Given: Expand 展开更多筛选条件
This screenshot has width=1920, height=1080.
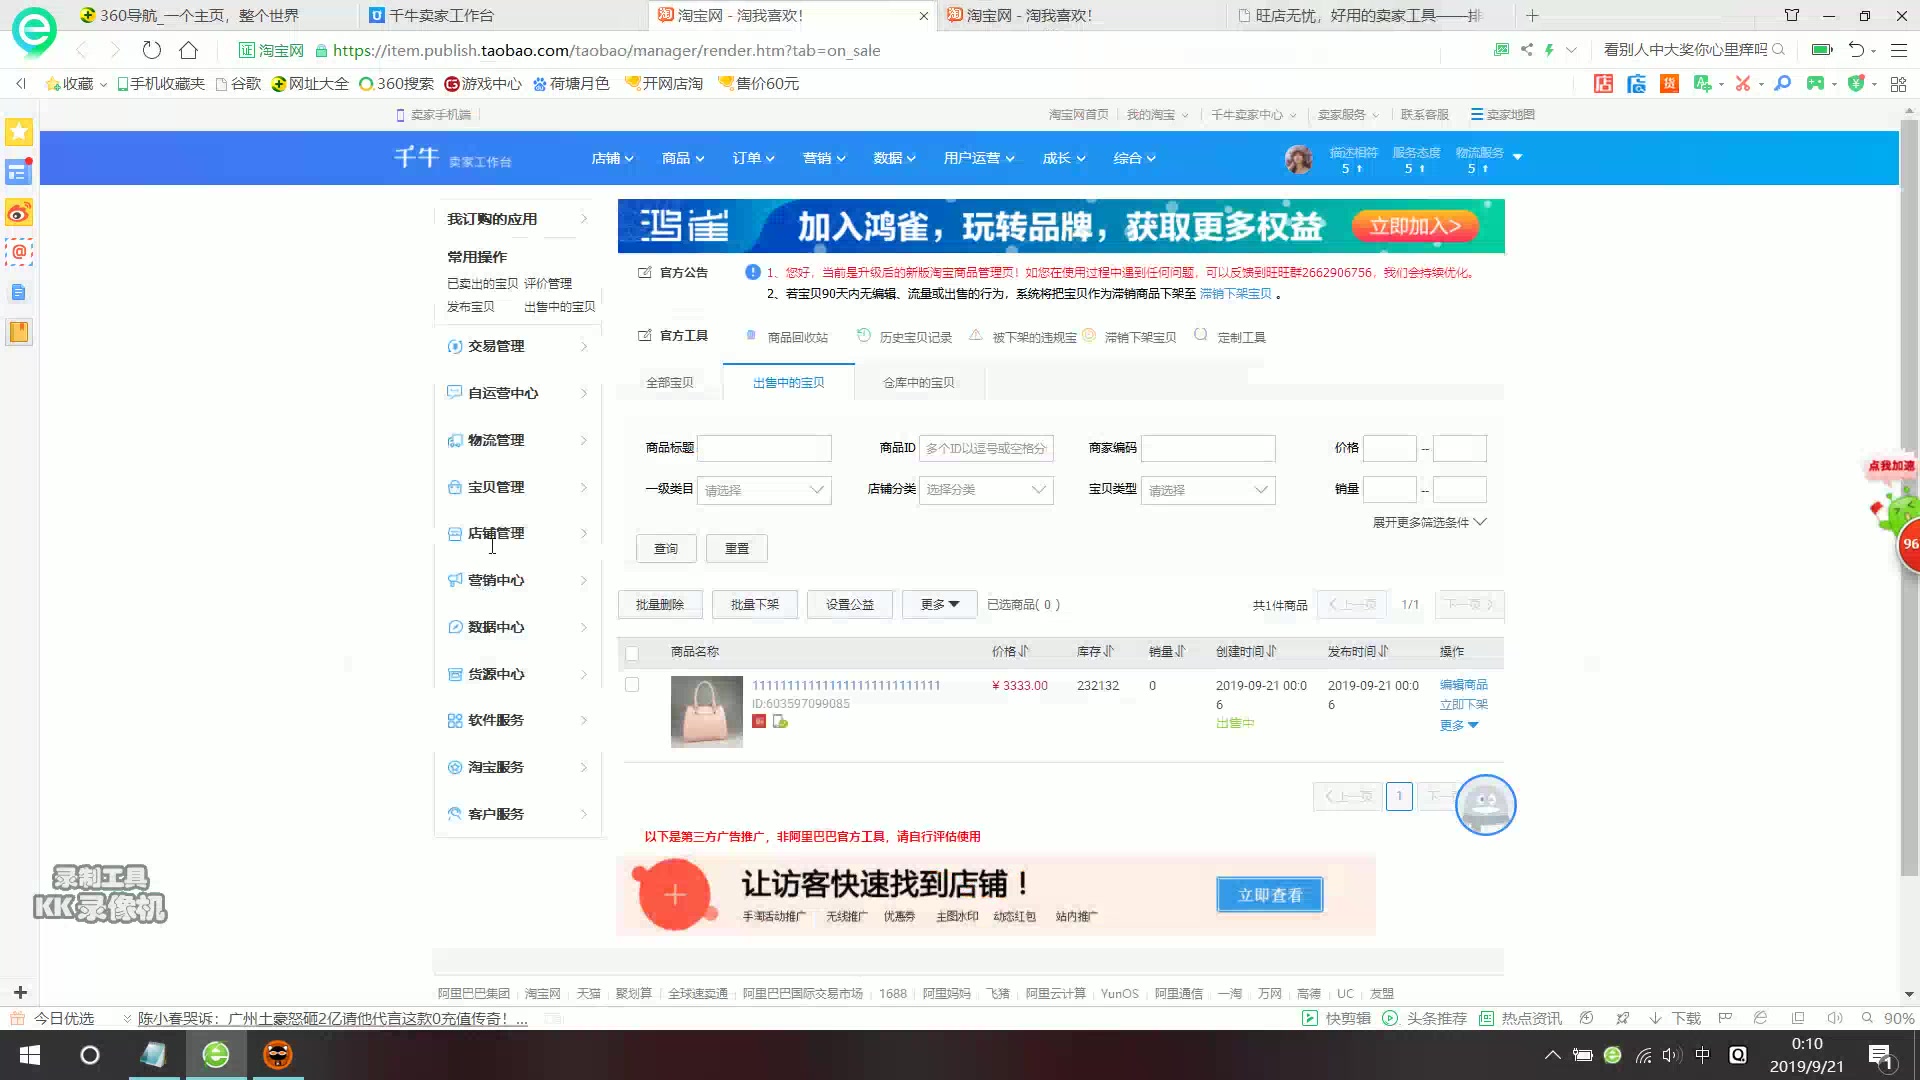Looking at the screenshot, I should click(1429, 522).
